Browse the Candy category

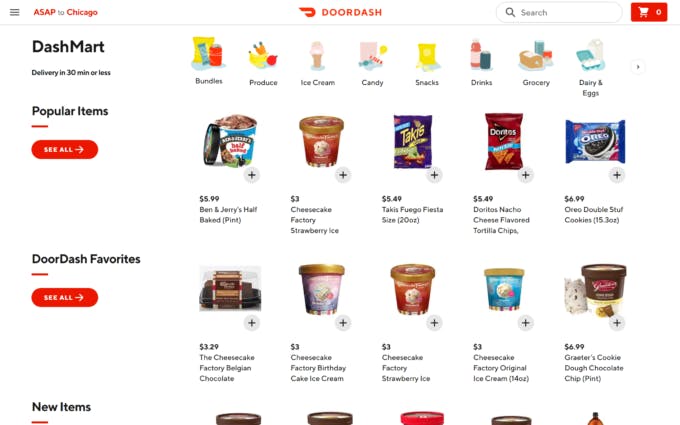click(372, 56)
